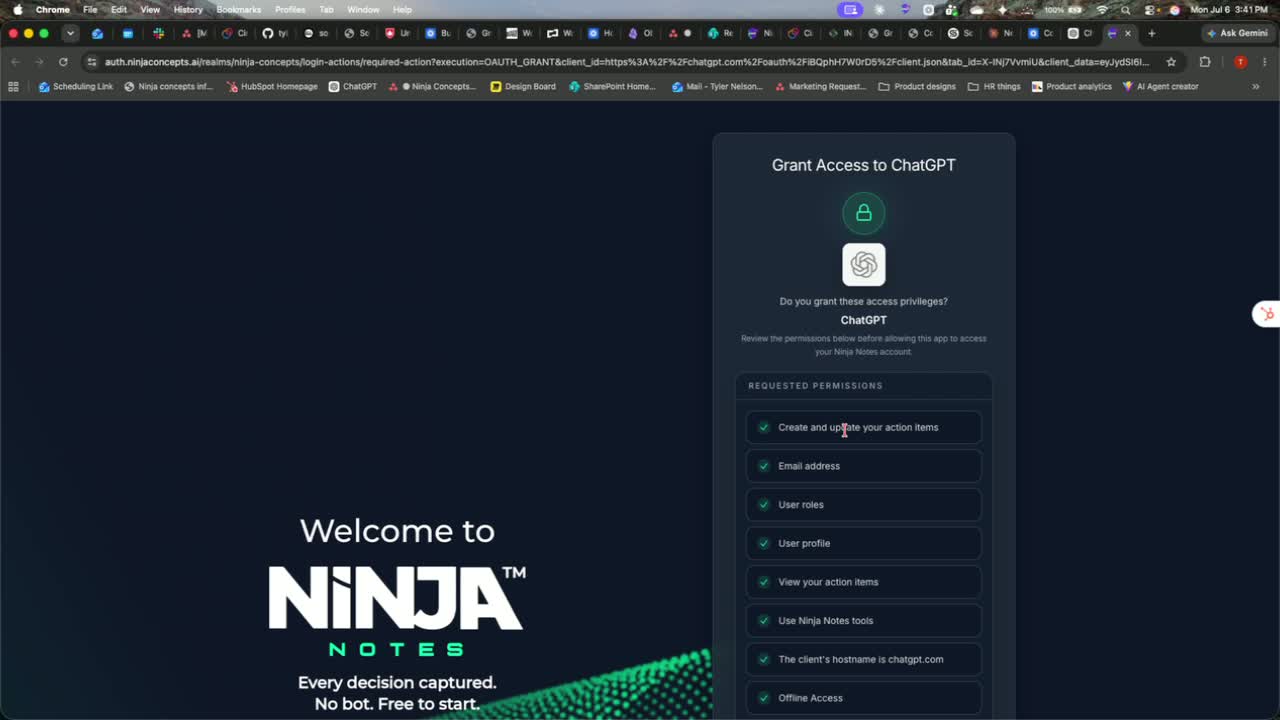The height and width of the screenshot is (720, 1280).
Task: Open the Chrome profile avatar T
Action: pos(1240,62)
